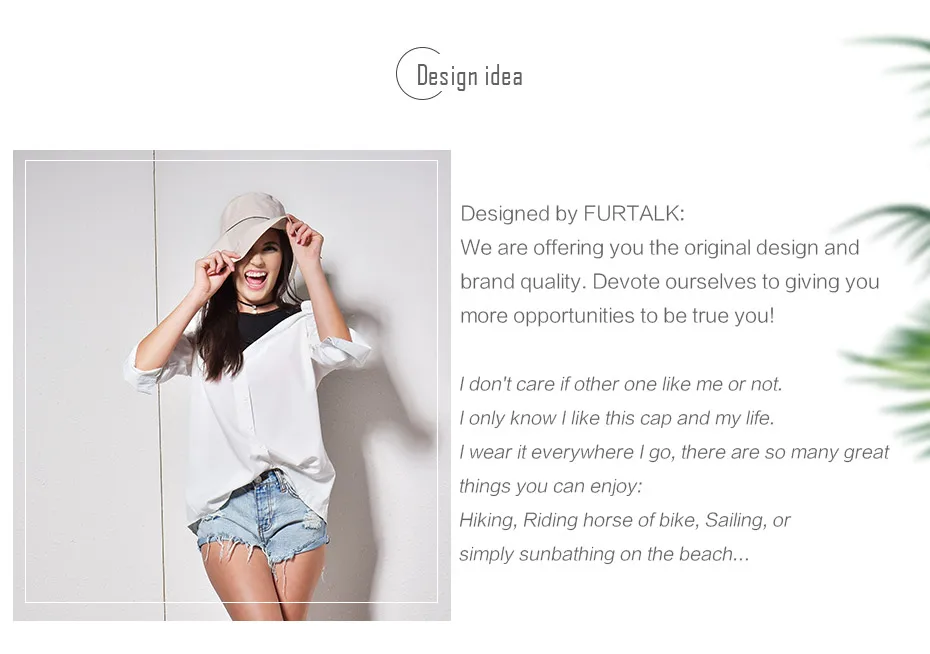930x654 pixels.
Task: Click the FURTALK brand name
Action: tap(634, 213)
